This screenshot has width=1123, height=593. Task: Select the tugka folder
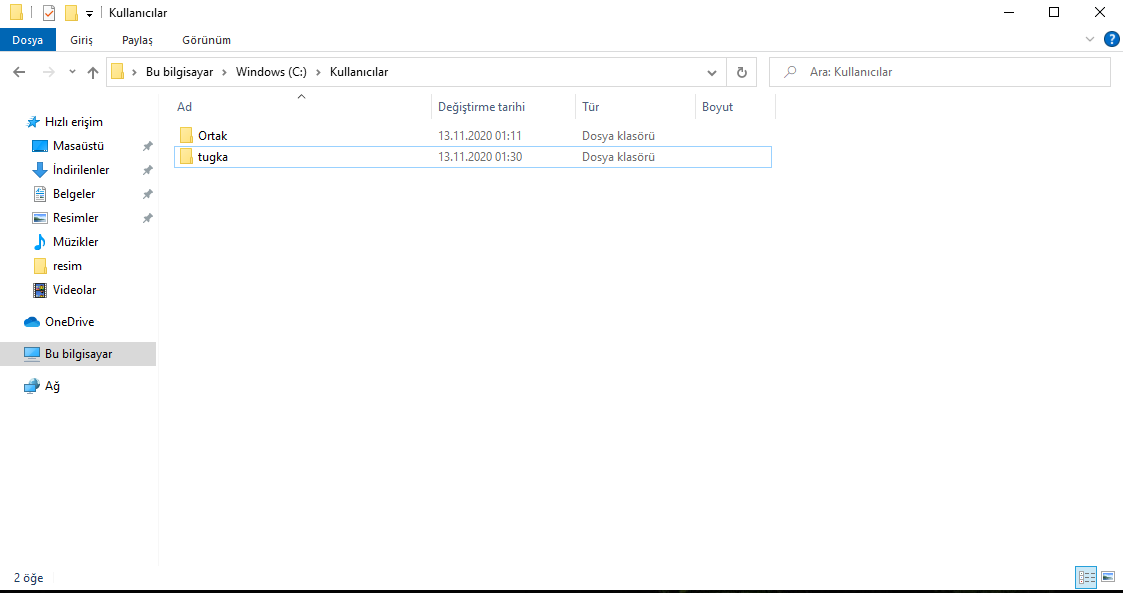[473, 157]
